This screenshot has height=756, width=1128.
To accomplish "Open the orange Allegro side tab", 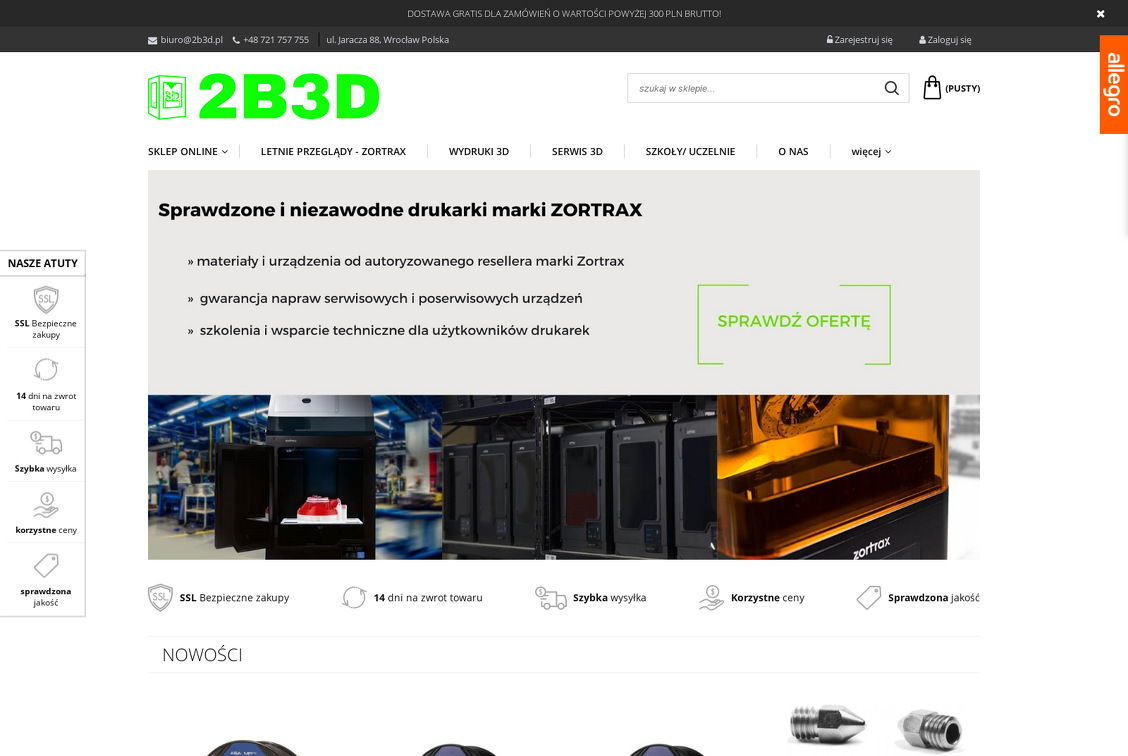I will (x=1114, y=85).
